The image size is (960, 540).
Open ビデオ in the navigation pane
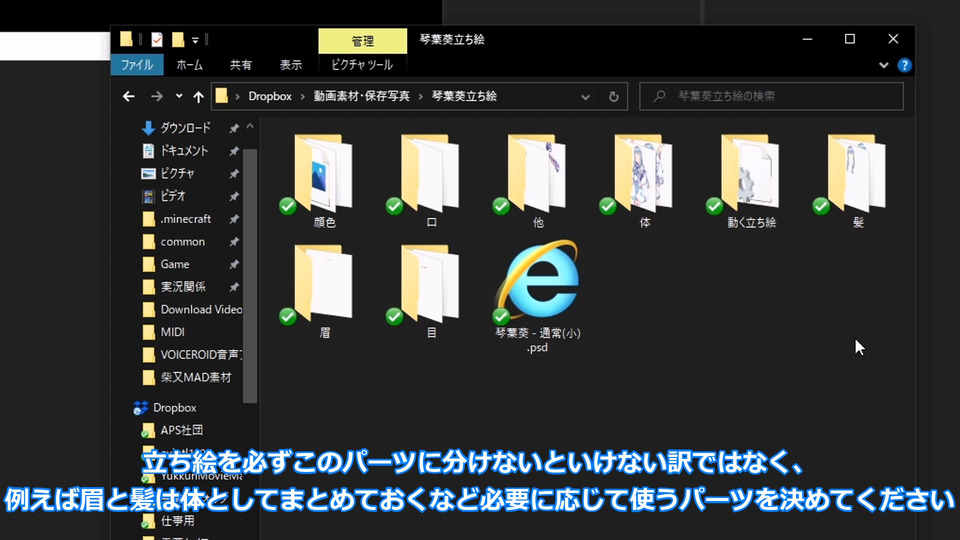pos(173,196)
